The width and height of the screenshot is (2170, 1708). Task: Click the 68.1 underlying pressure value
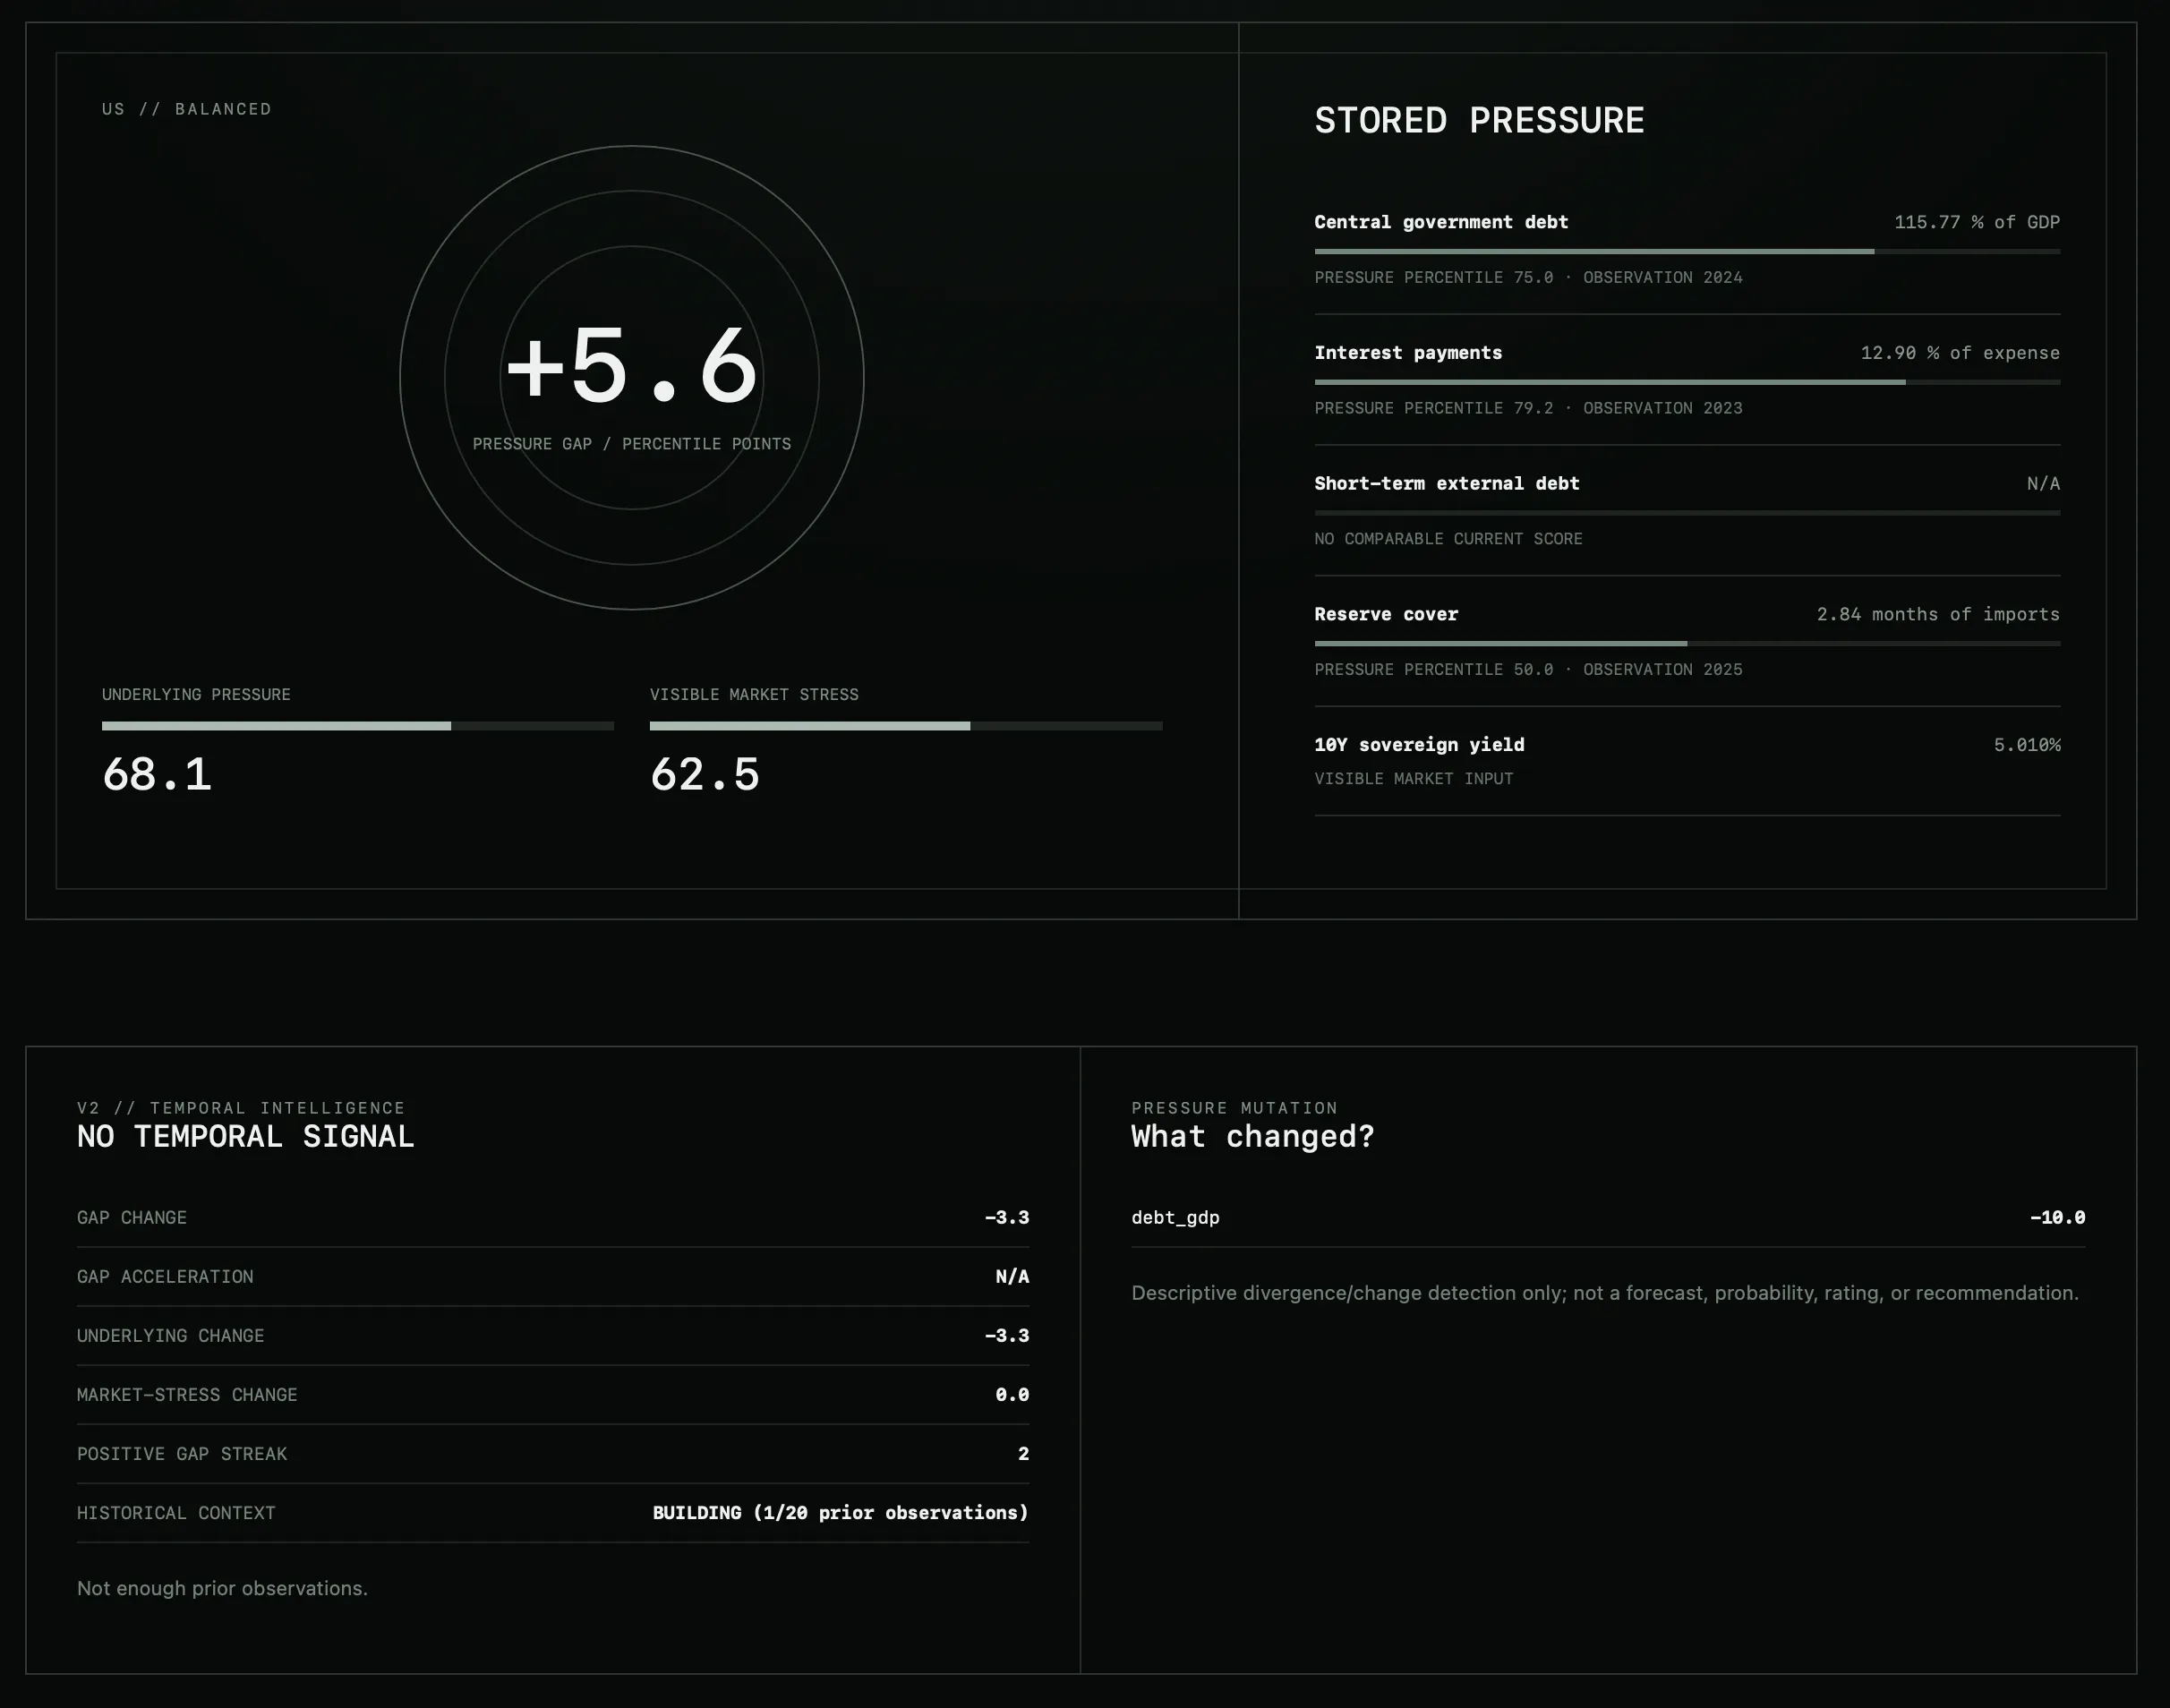157,775
